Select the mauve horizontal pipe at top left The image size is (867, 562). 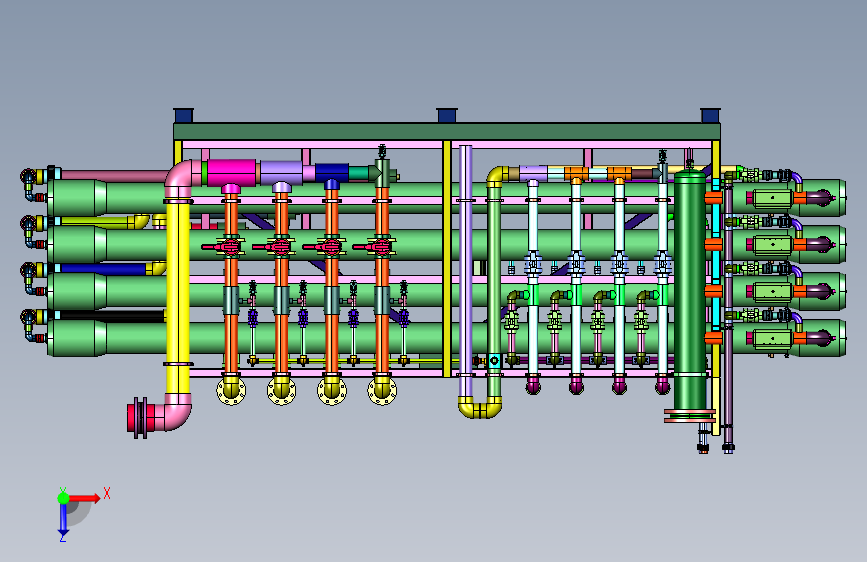(x=113, y=175)
